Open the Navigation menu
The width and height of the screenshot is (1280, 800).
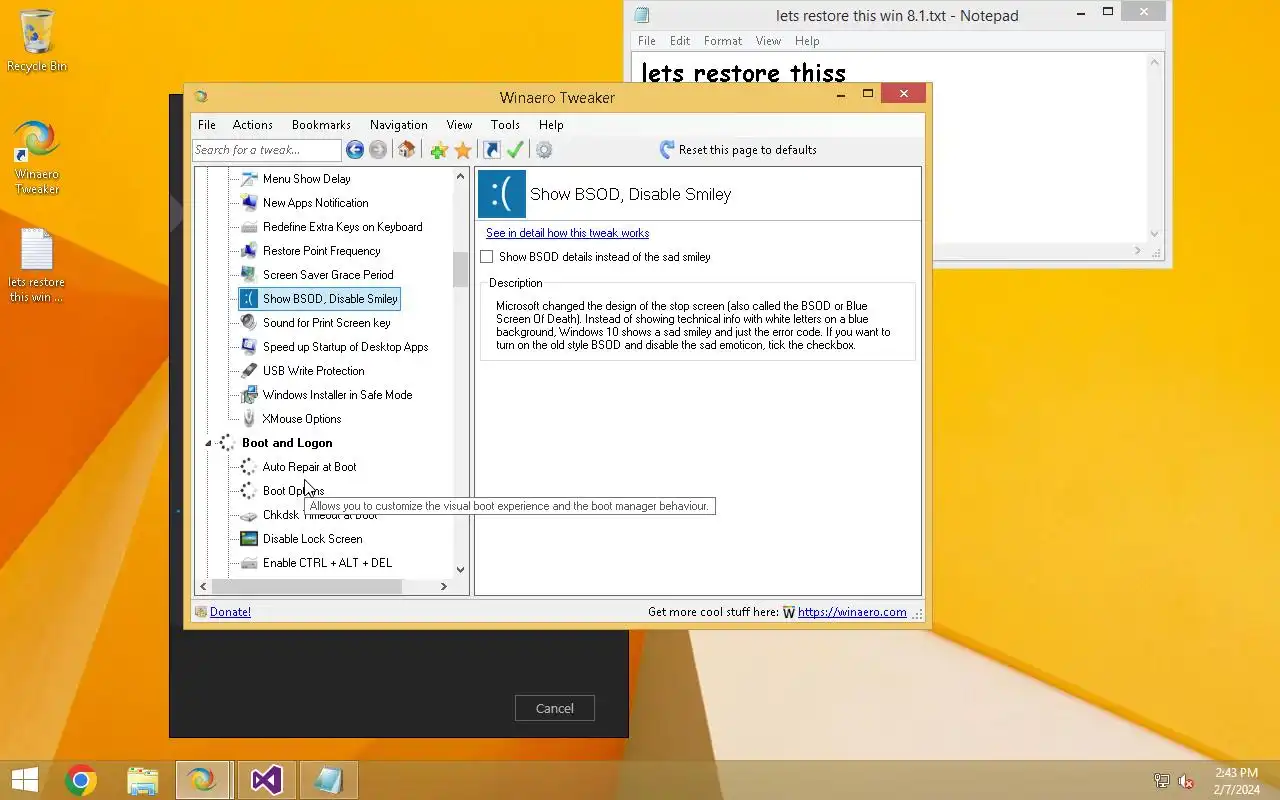398,125
